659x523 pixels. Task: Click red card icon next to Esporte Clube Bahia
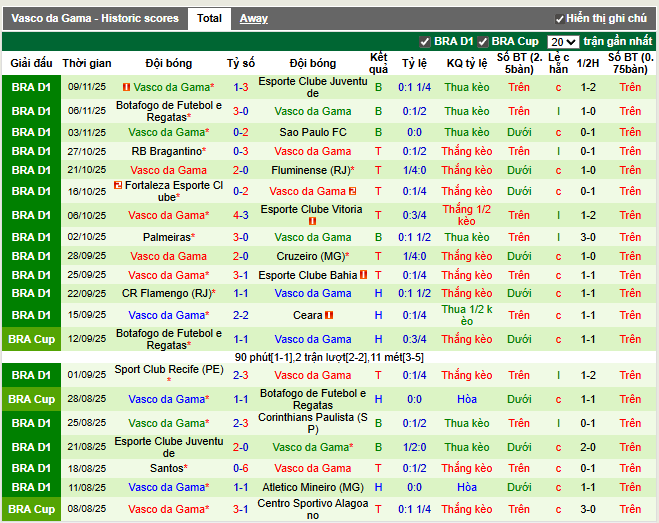click(364, 275)
